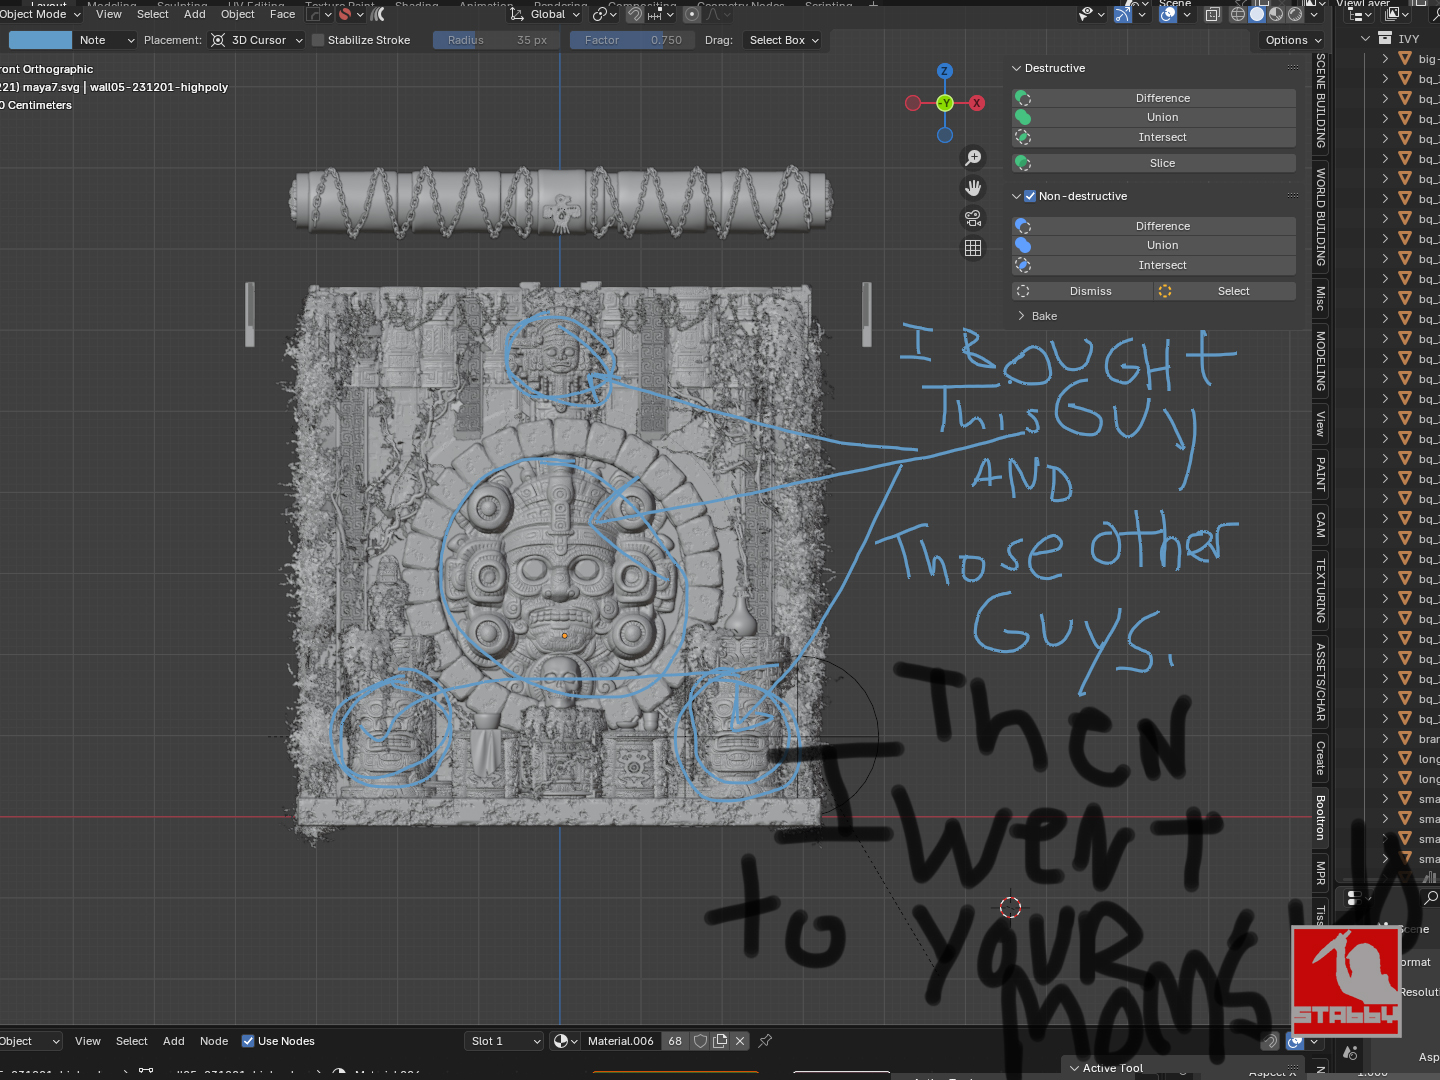
Task: Select solid viewport shading mode
Action: click(x=1257, y=14)
